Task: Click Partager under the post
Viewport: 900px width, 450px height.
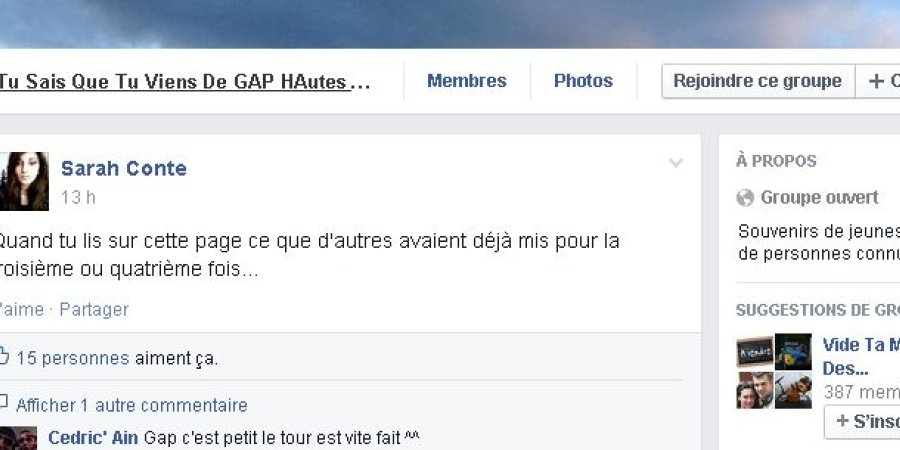Action: click(x=94, y=309)
